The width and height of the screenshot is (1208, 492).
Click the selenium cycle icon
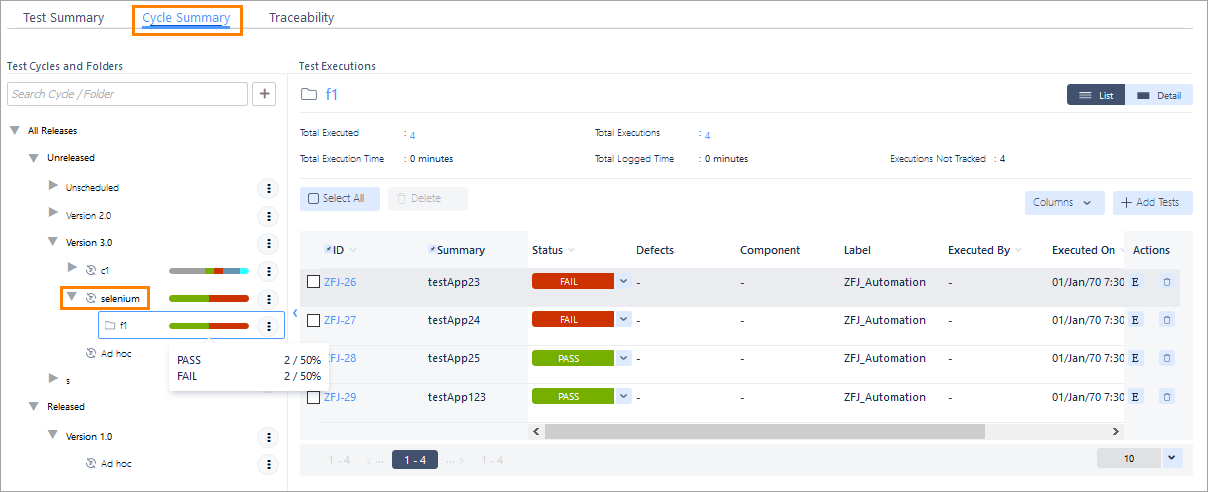click(91, 298)
